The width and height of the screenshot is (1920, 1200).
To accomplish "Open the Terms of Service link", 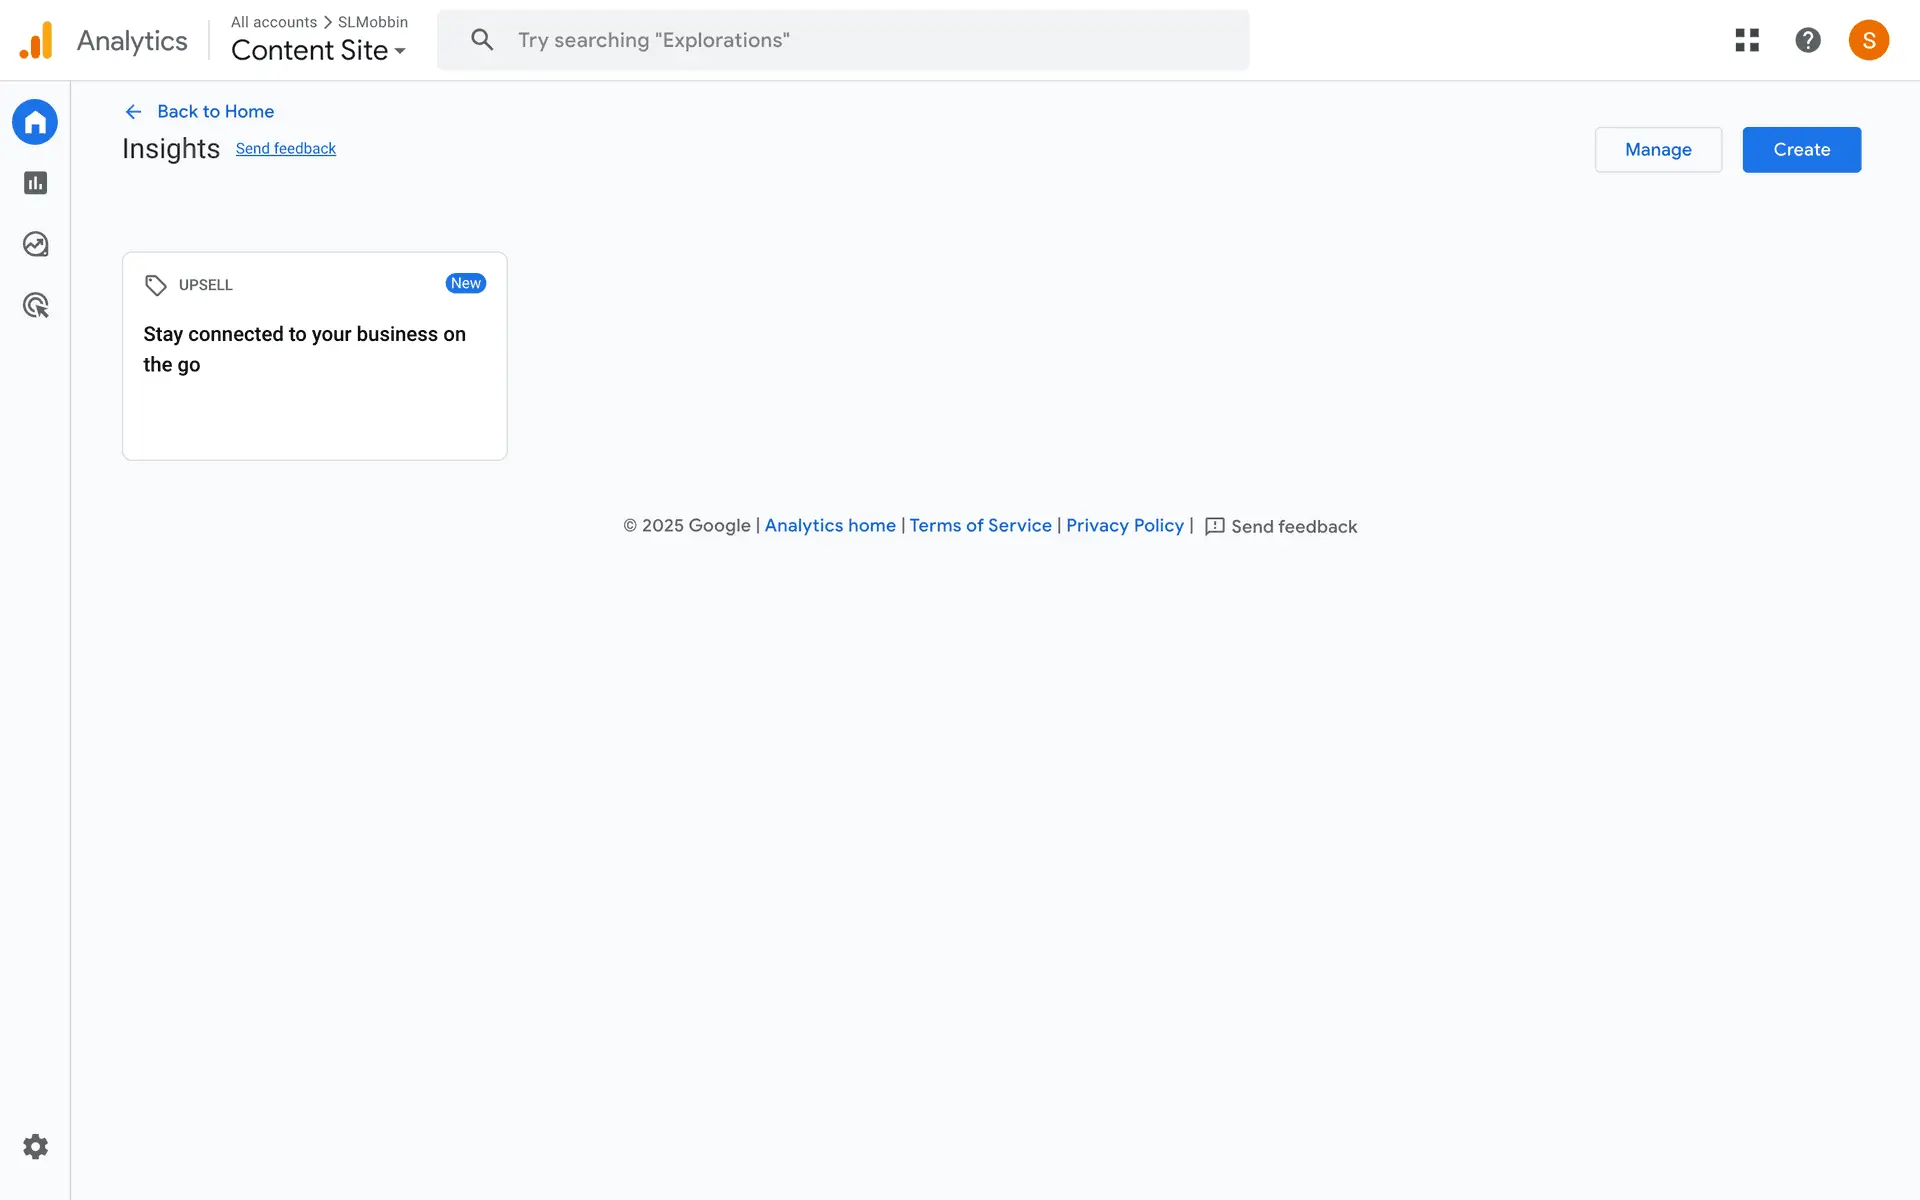I will point(980,526).
